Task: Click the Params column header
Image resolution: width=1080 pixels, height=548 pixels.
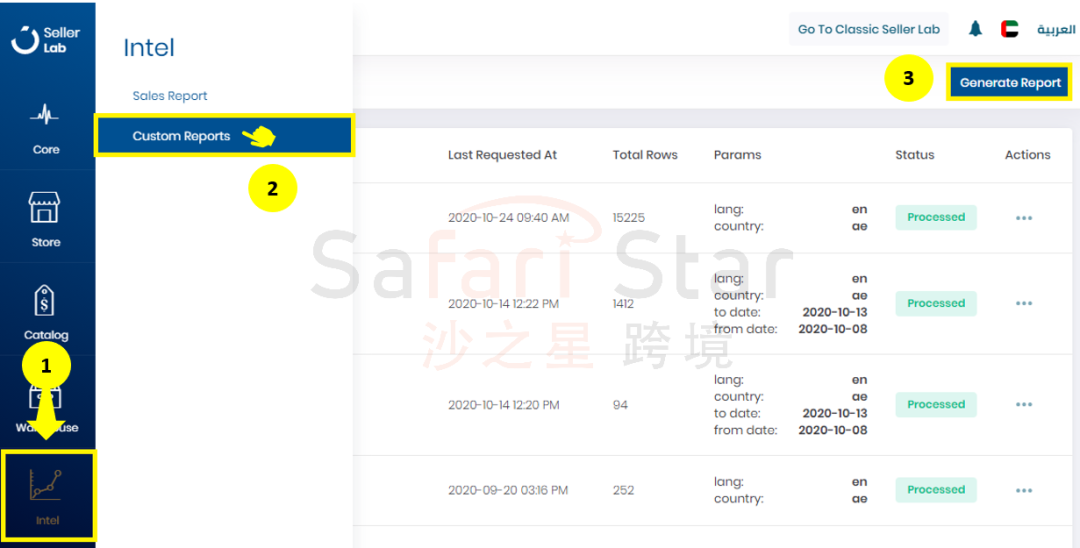Action: coord(737,155)
